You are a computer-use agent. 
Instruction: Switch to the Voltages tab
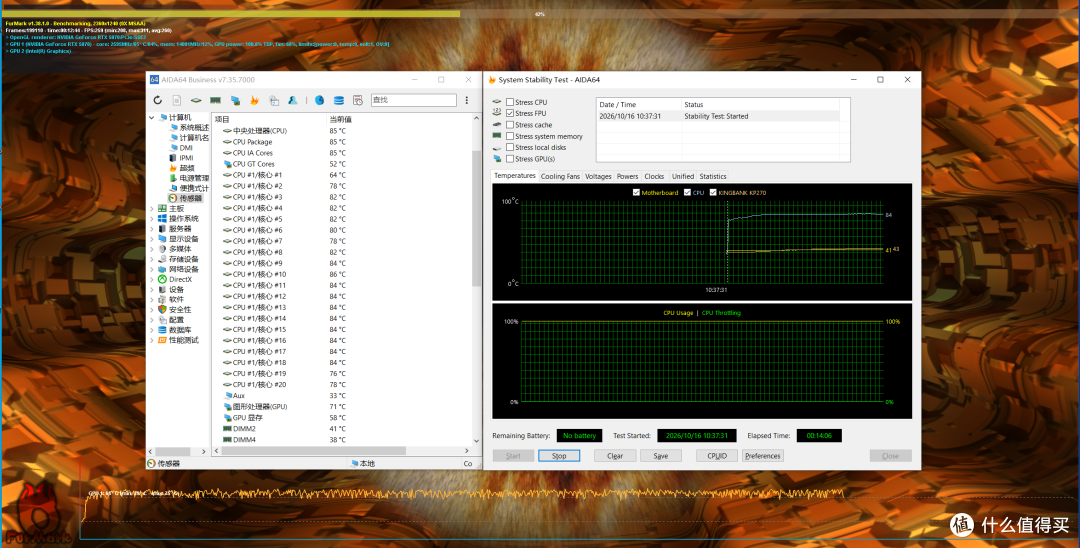598,176
